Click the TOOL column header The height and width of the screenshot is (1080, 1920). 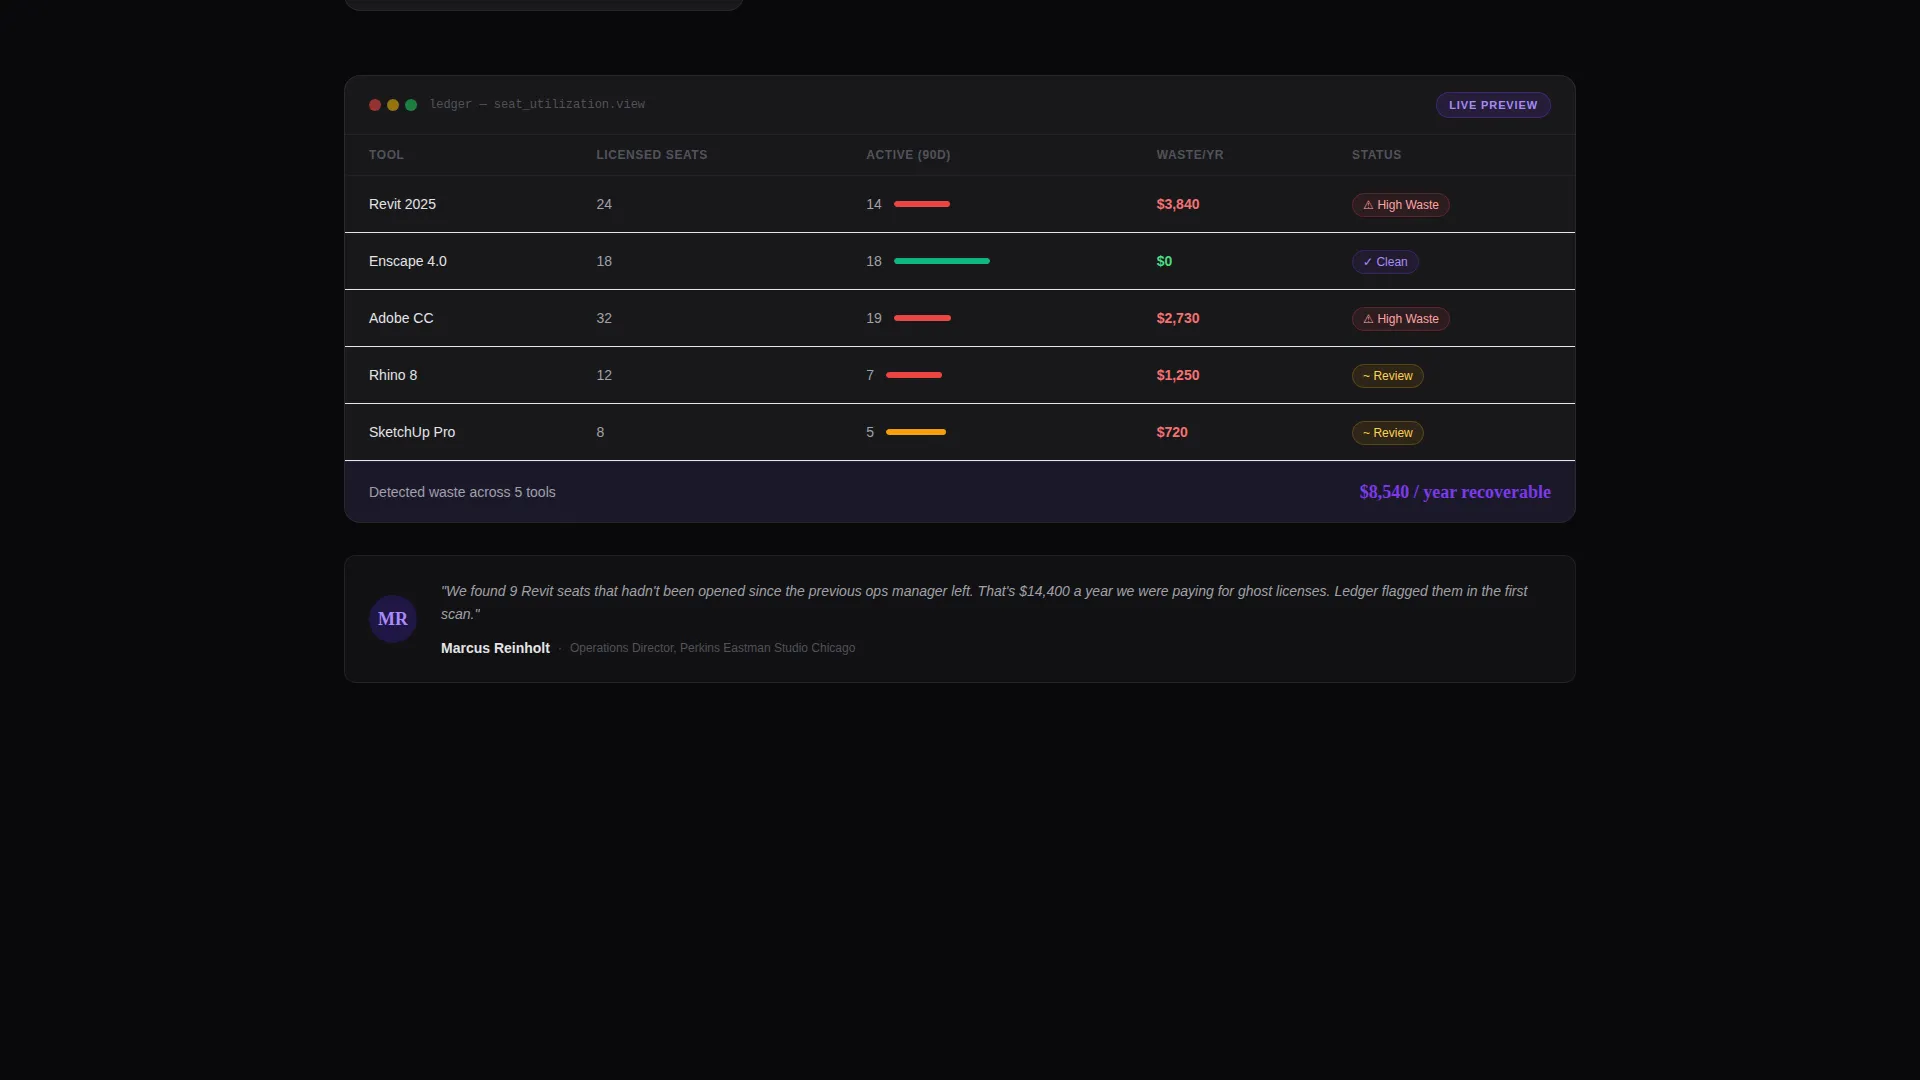[386, 155]
